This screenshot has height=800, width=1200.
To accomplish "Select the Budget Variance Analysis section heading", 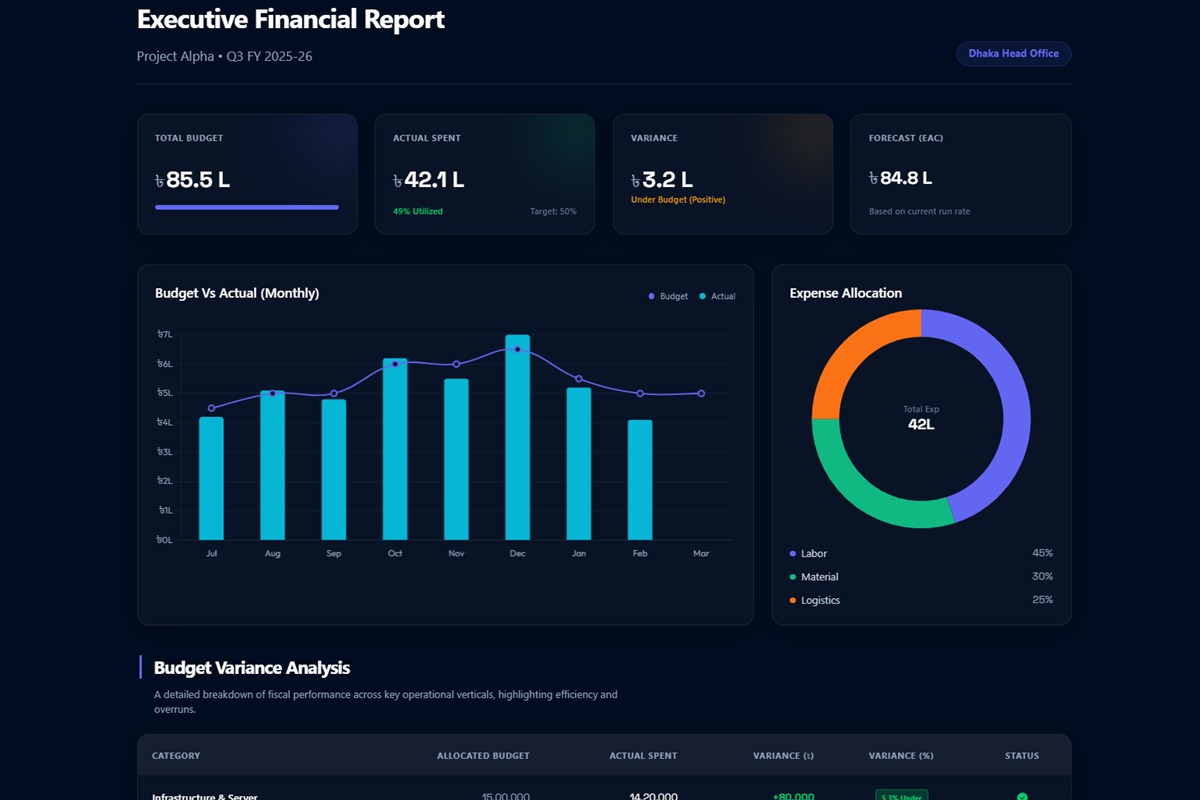I will 251,668.
